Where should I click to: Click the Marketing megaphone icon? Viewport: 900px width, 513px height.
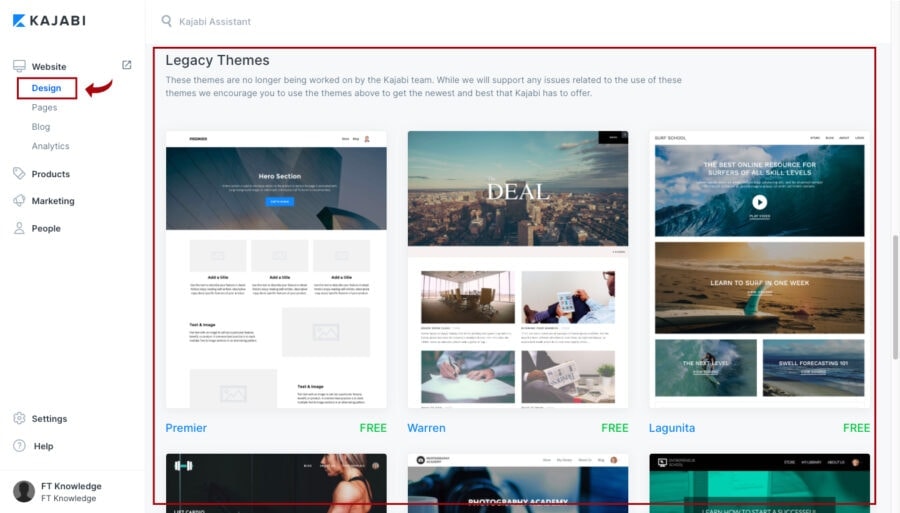[19, 201]
